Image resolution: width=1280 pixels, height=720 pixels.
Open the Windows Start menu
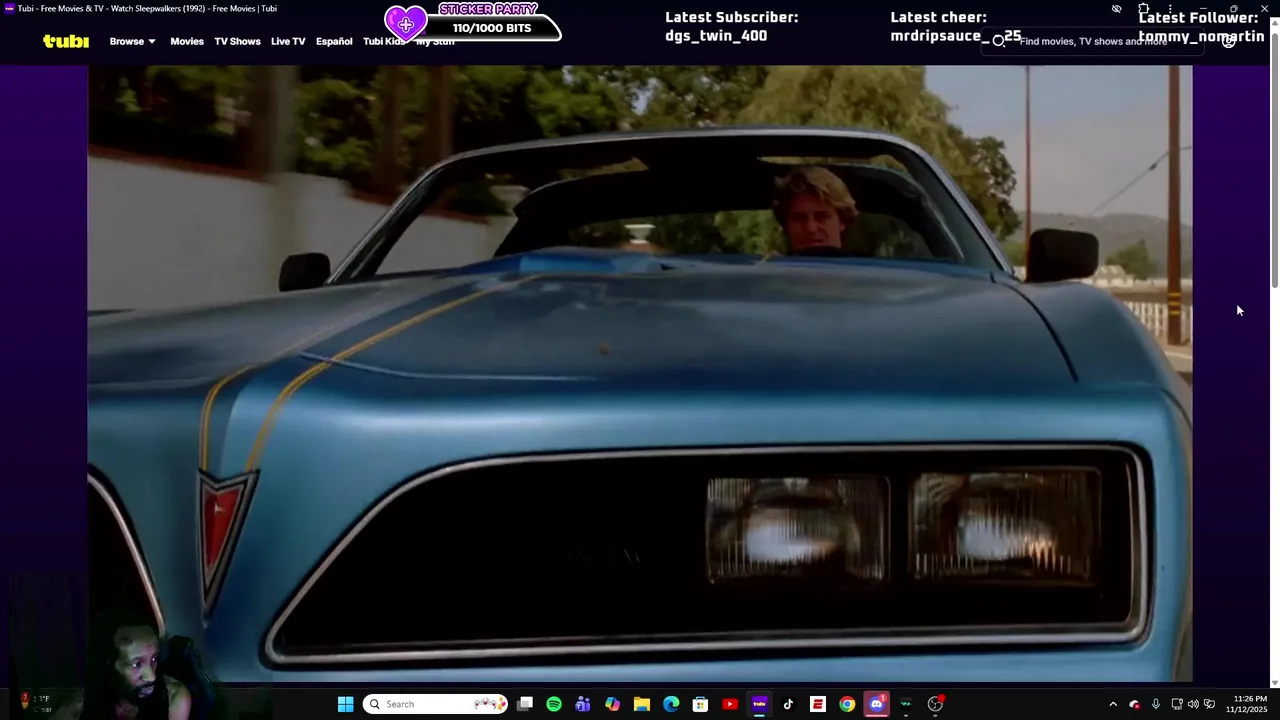pos(345,704)
